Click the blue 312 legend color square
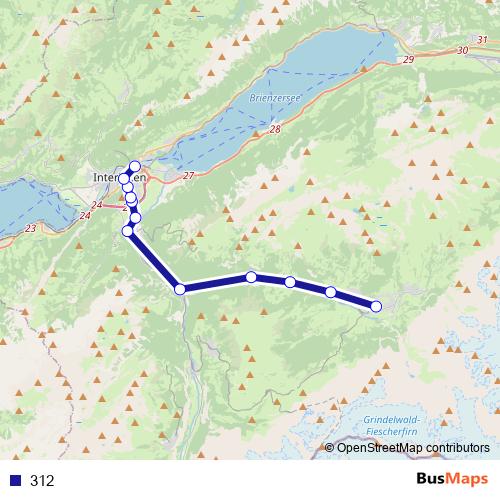 [15, 480]
